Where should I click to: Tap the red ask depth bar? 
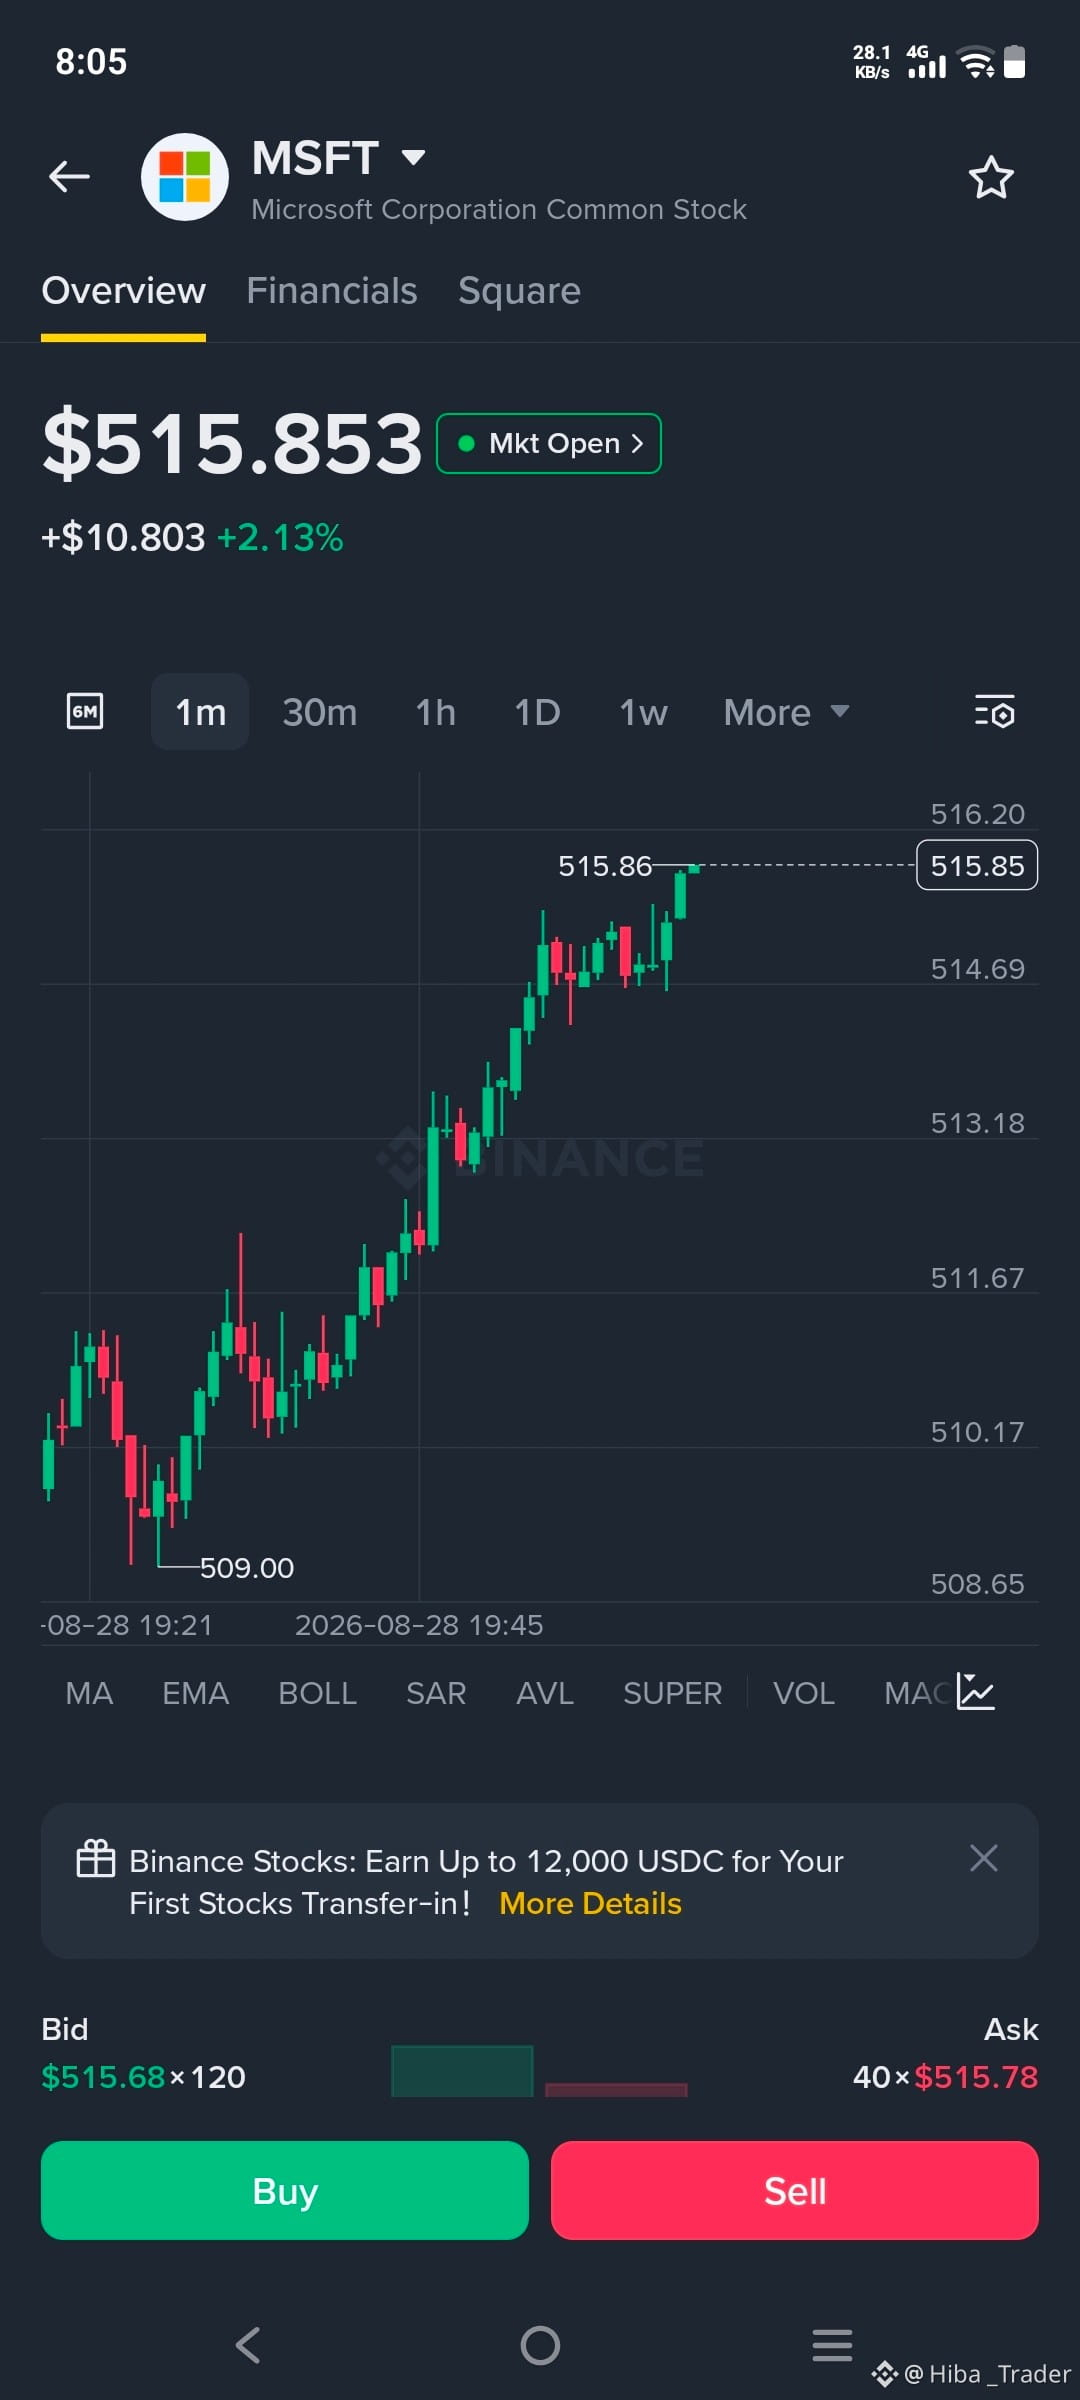616,2089
